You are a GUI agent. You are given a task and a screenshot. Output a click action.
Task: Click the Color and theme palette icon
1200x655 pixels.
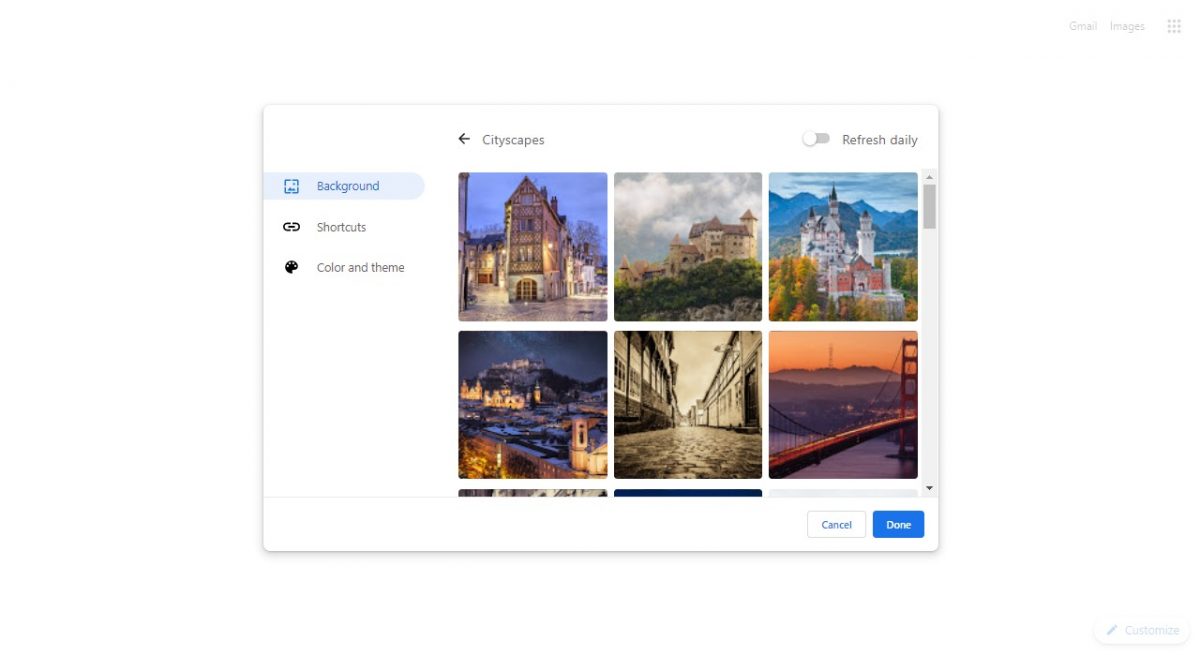(x=291, y=267)
